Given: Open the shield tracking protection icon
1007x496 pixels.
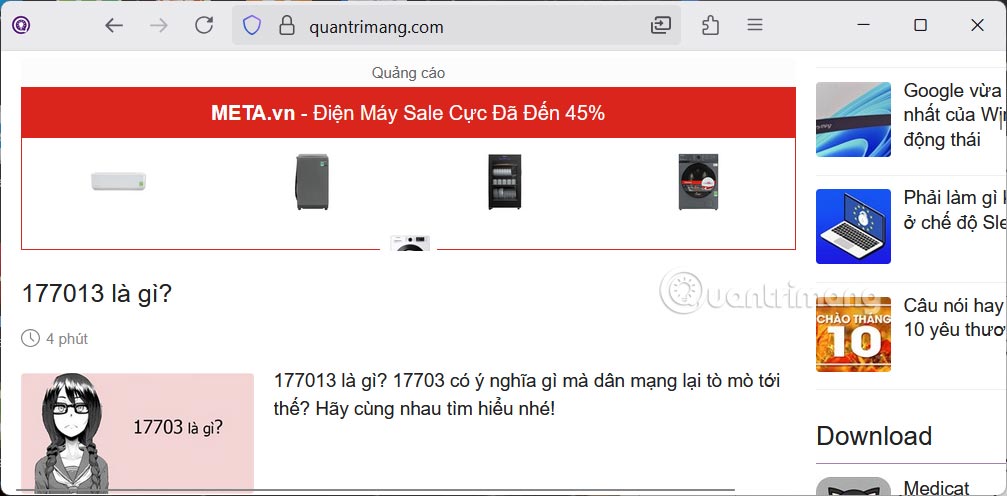Looking at the screenshot, I should pyautogui.click(x=252, y=26).
